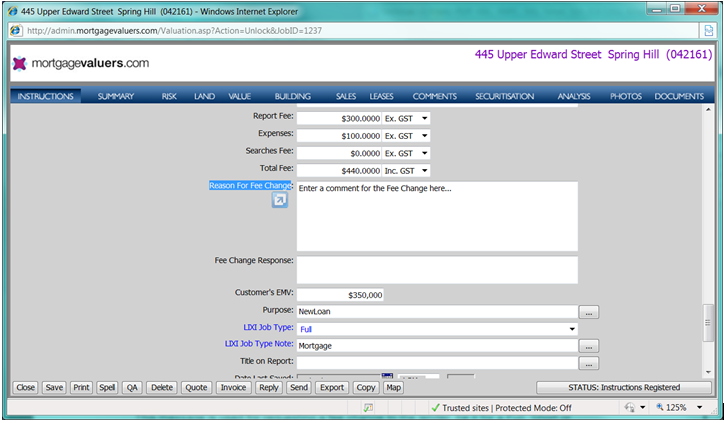Click the zoom magnifier icon showing 125%
This screenshot has width=724, height=423.
[x=660, y=407]
